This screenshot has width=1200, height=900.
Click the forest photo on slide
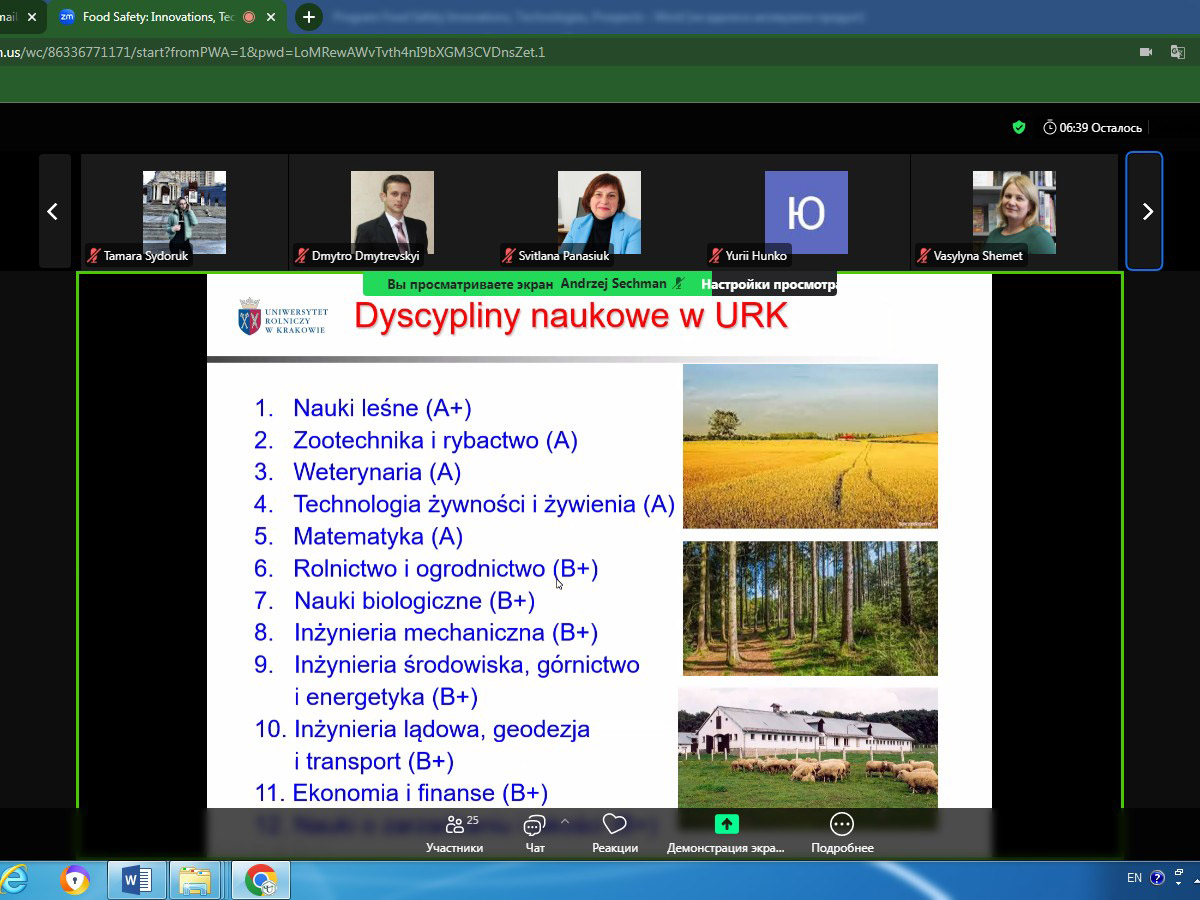[x=810, y=608]
